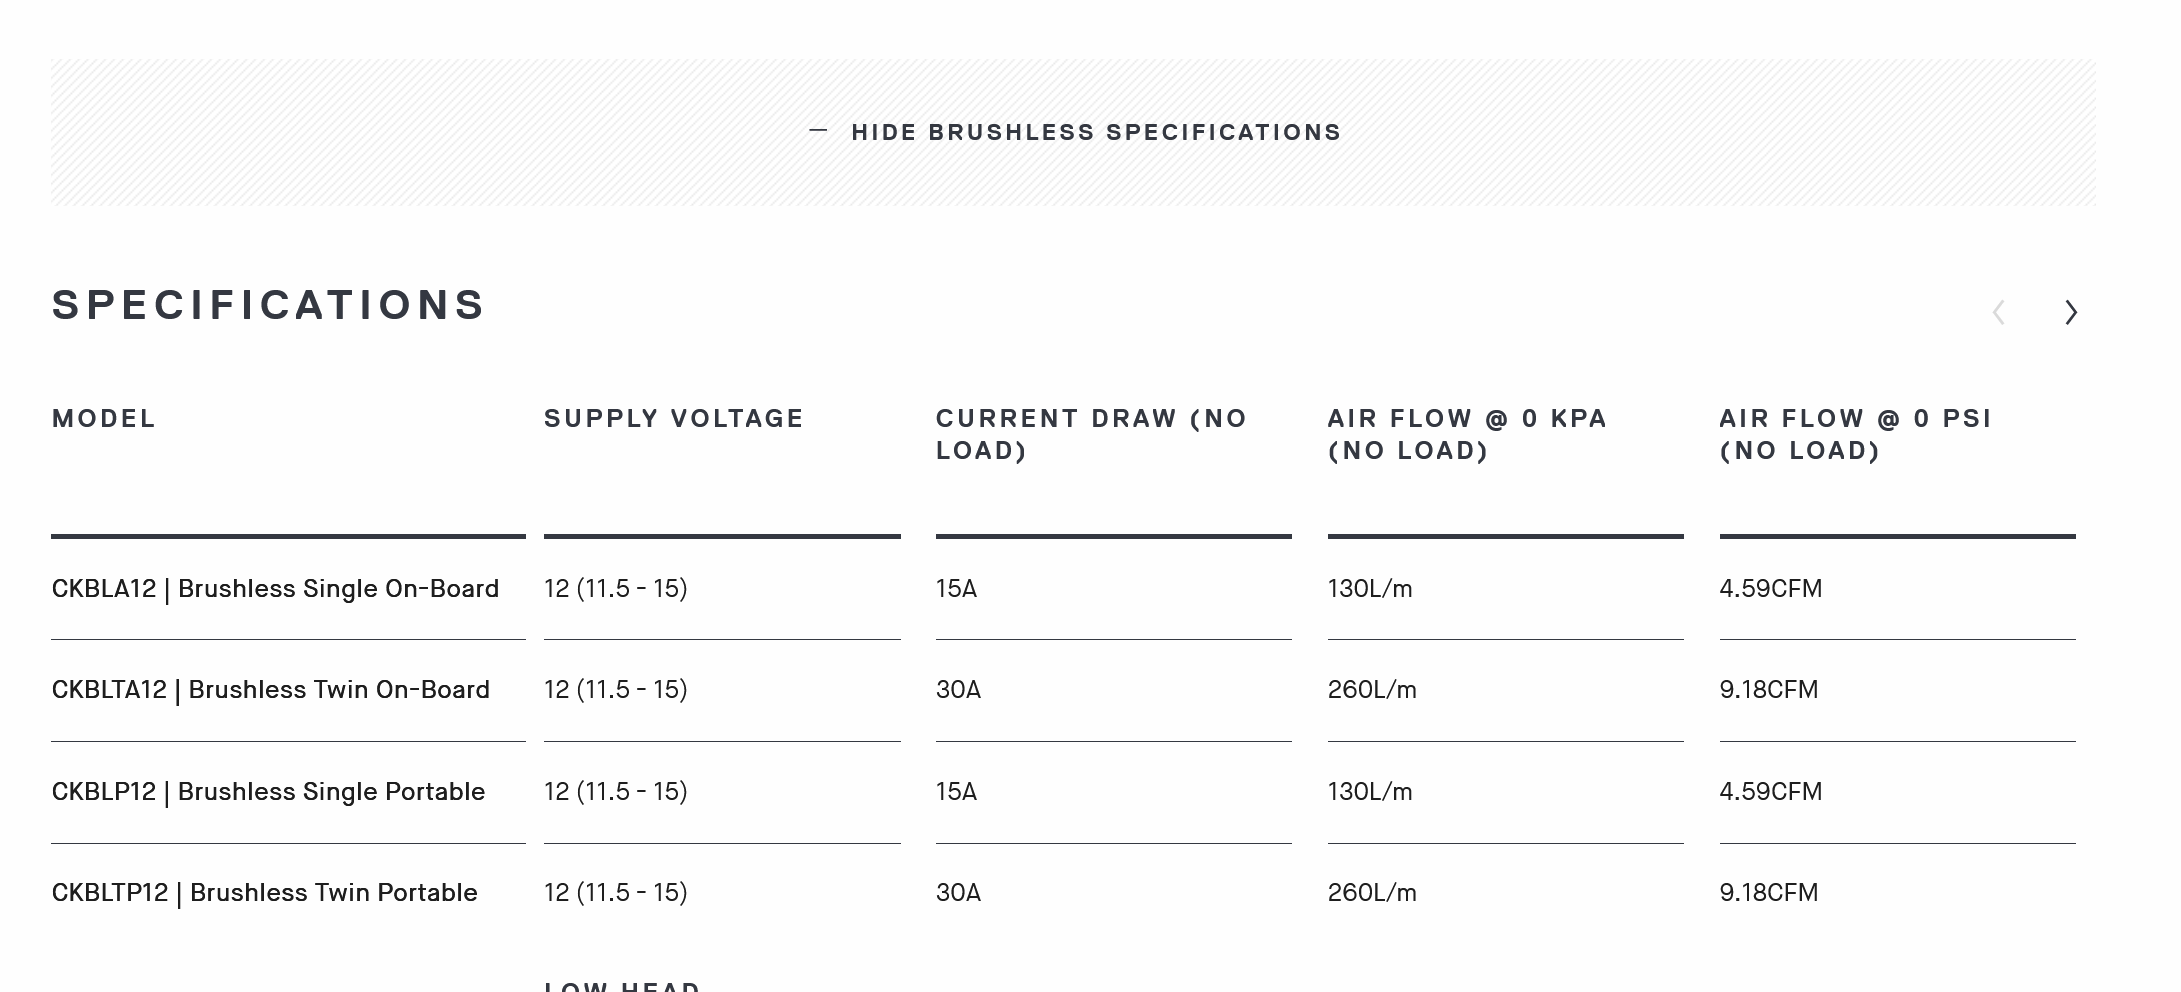2181x992 pixels.
Task: Select Air Flow @ 0 PSI header
Action: (x=1856, y=435)
